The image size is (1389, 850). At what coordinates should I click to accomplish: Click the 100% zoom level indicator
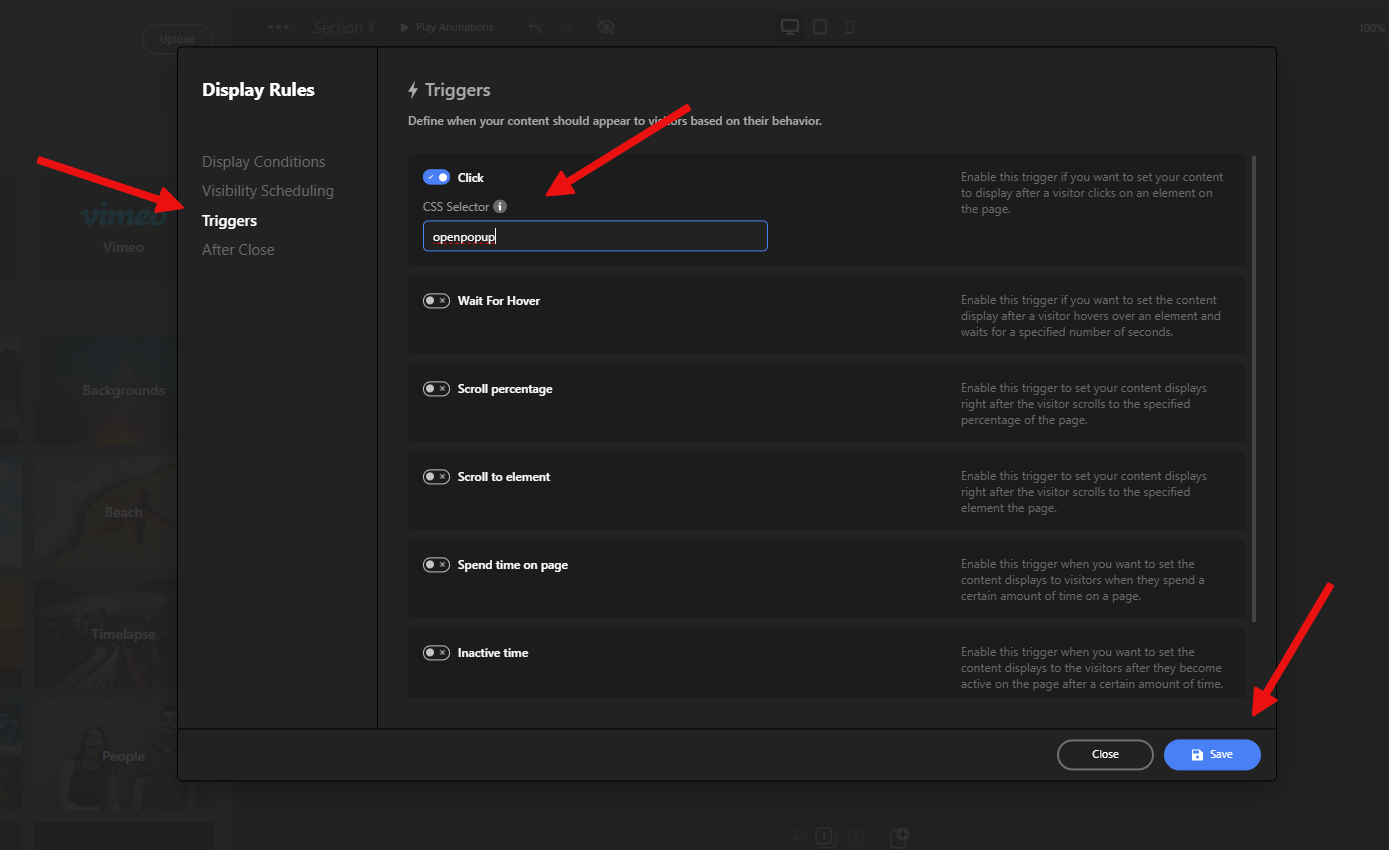(x=1371, y=28)
